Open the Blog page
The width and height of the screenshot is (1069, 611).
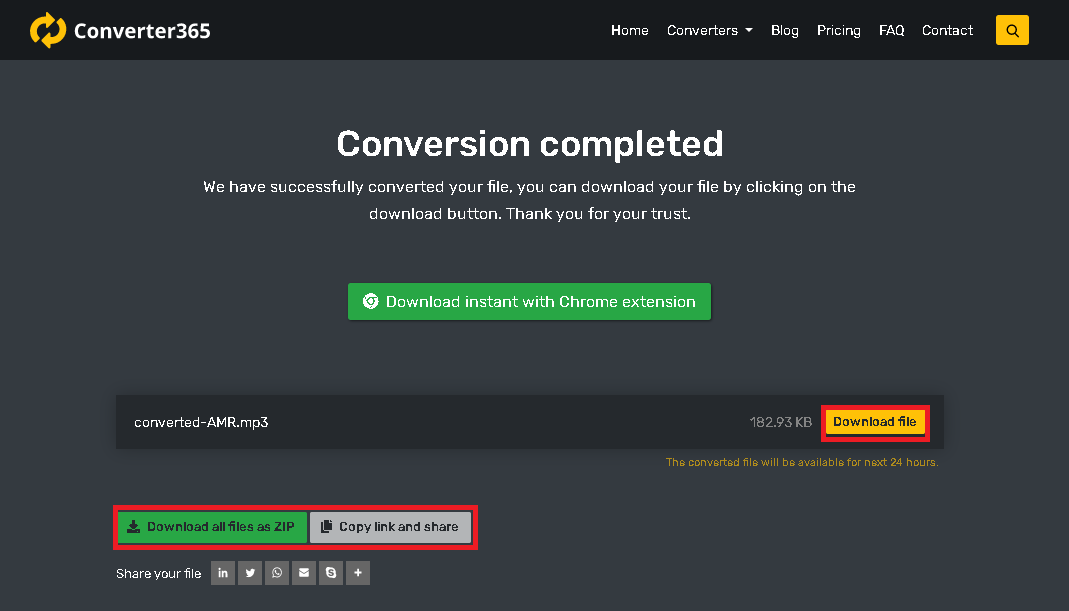pos(784,30)
